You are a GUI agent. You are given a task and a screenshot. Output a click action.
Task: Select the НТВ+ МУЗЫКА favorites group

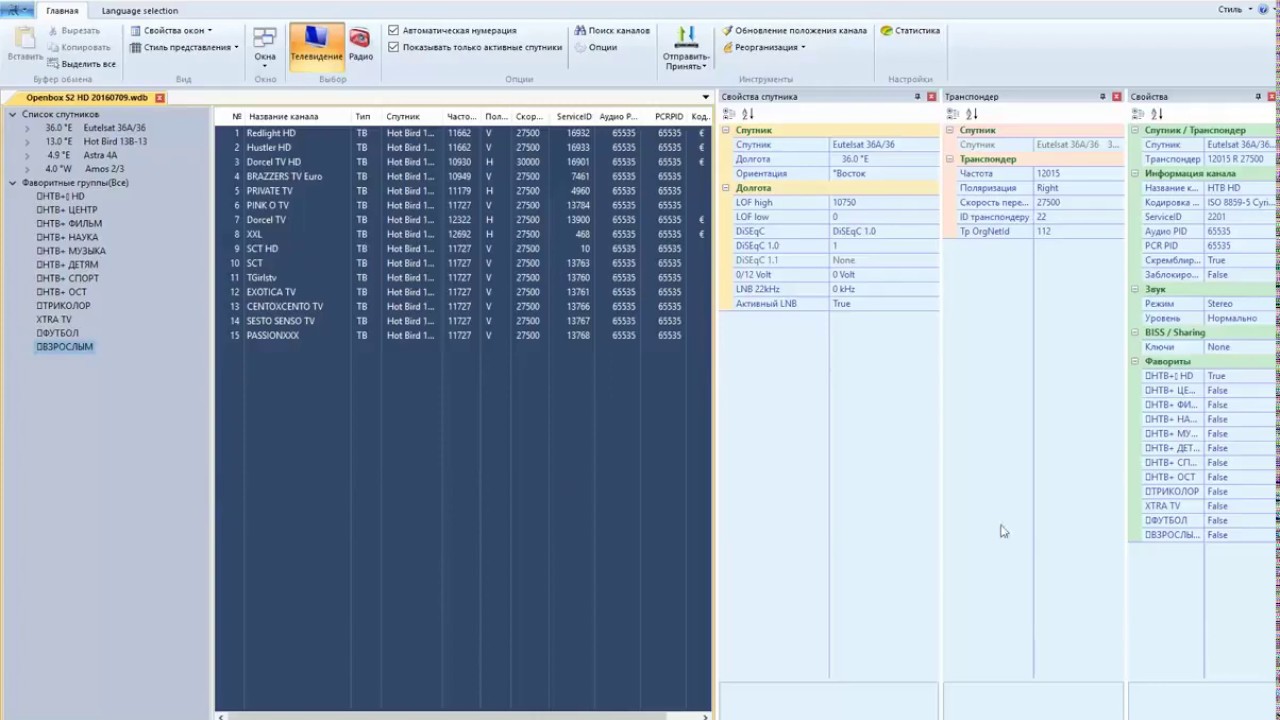[x=71, y=251]
